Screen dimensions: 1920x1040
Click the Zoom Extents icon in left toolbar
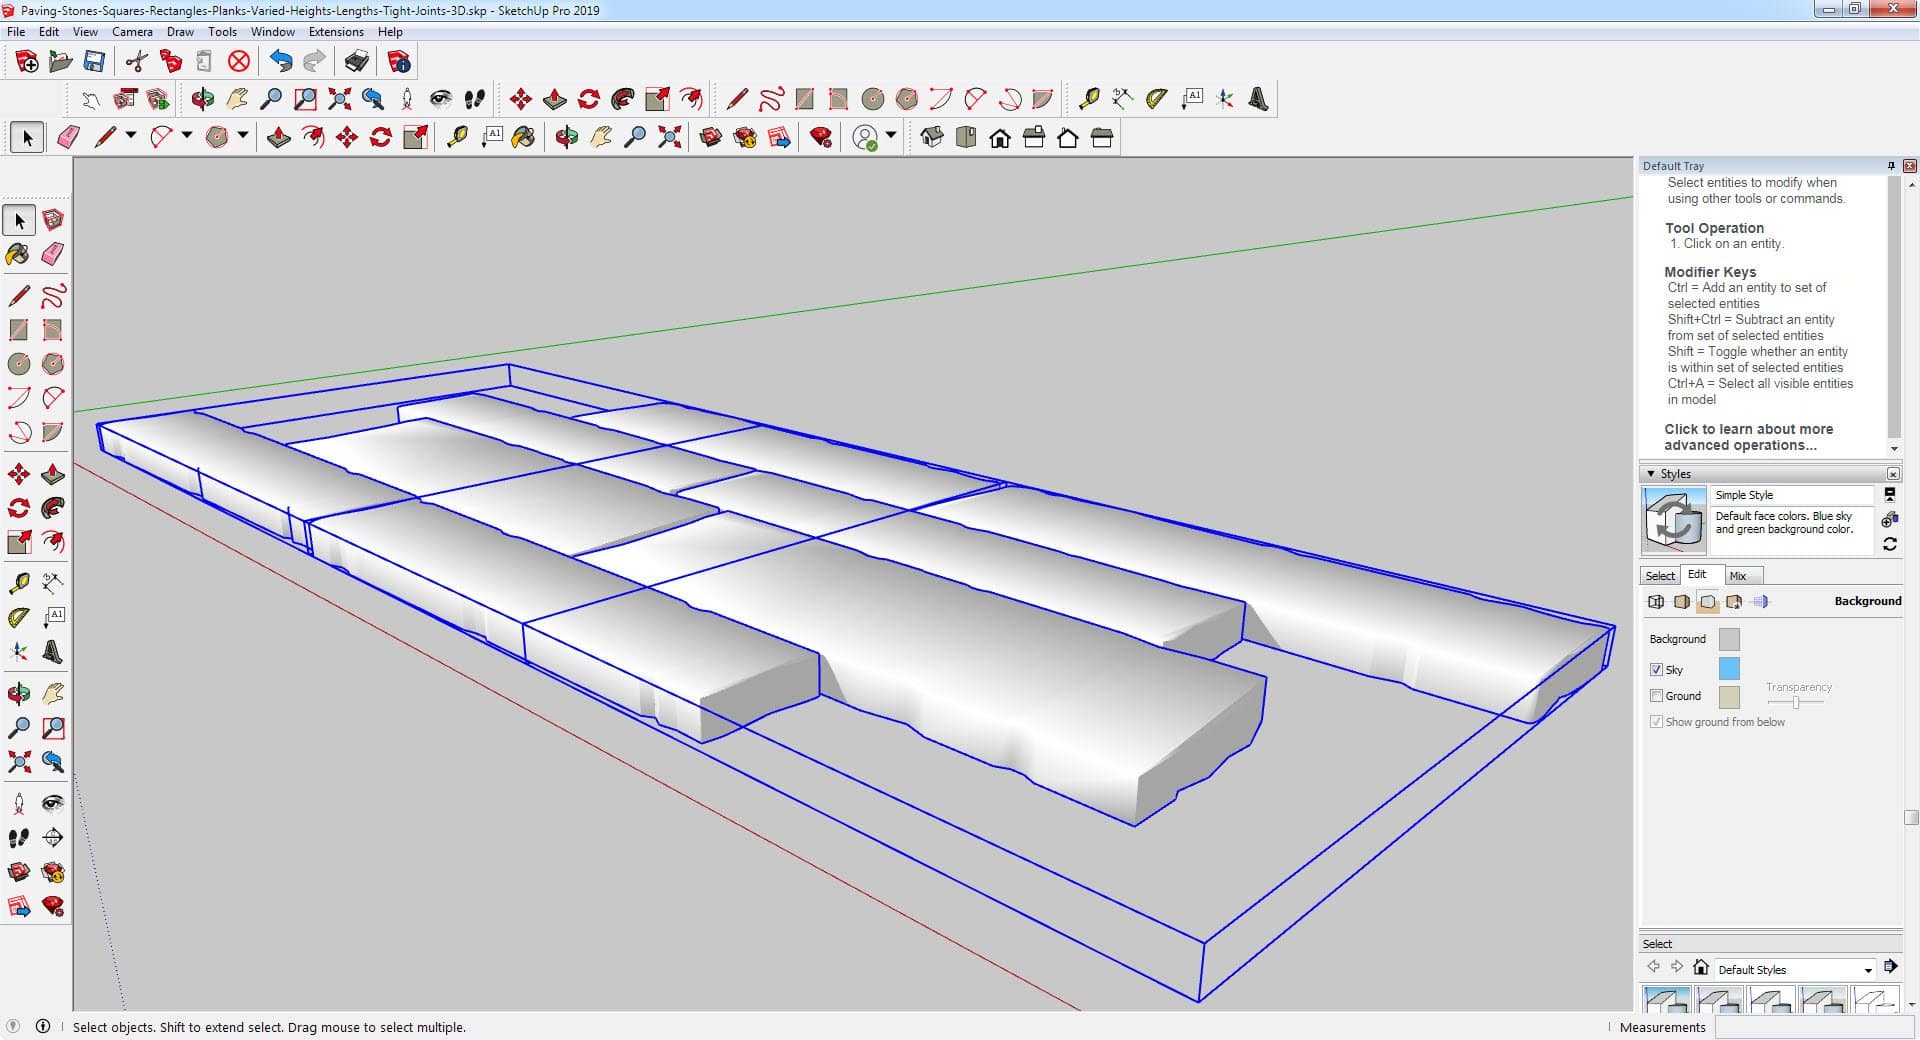coord(18,762)
